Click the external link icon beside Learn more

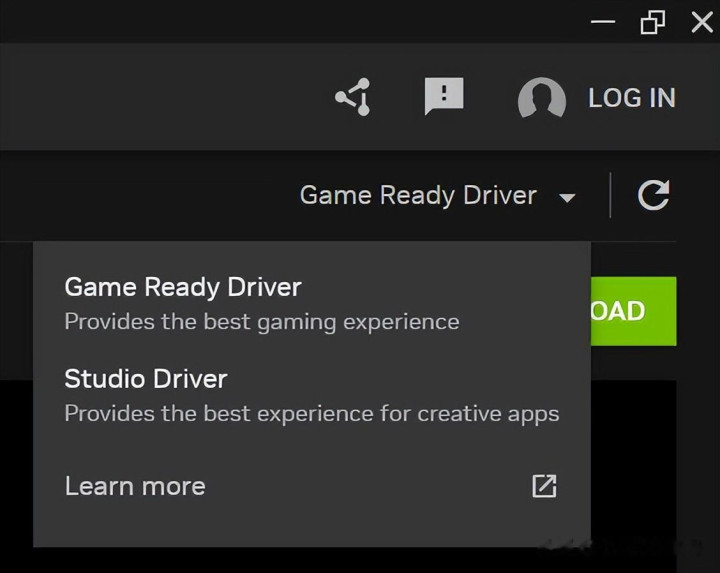544,486
